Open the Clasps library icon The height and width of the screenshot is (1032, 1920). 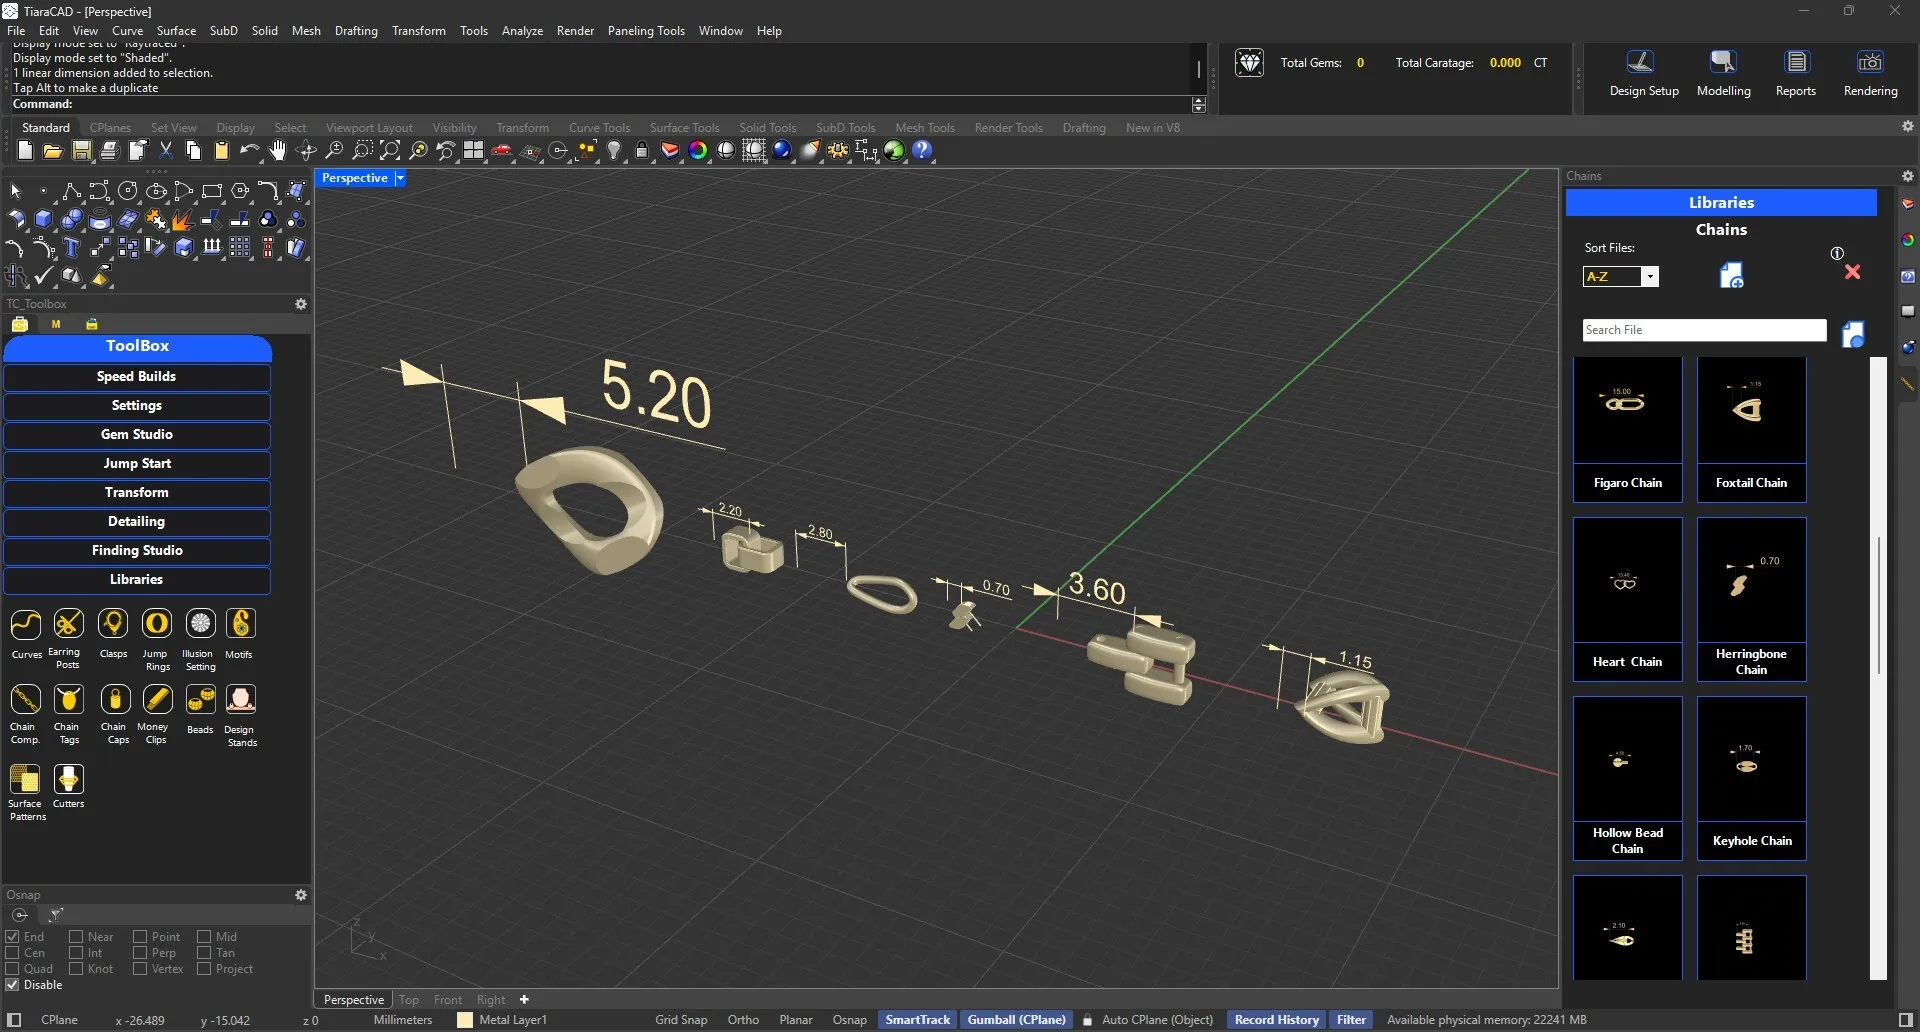pyautogui.click(x=113, y=624)
